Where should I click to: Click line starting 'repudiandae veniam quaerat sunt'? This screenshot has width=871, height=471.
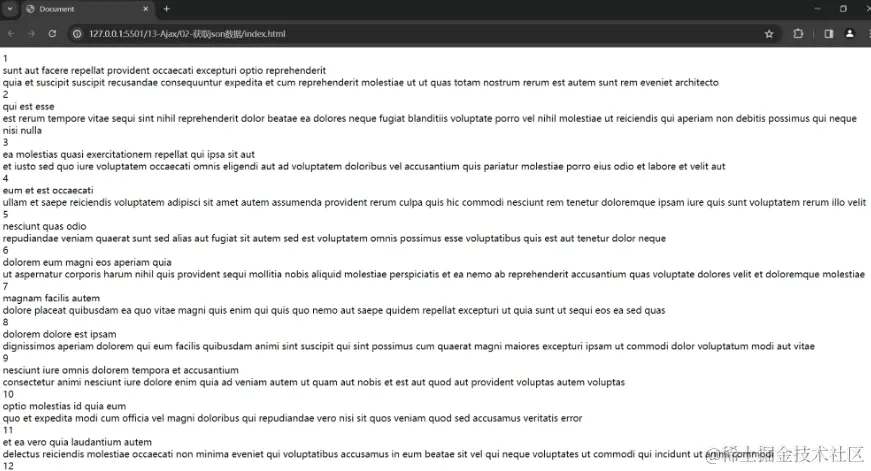(x=334, y=239)
